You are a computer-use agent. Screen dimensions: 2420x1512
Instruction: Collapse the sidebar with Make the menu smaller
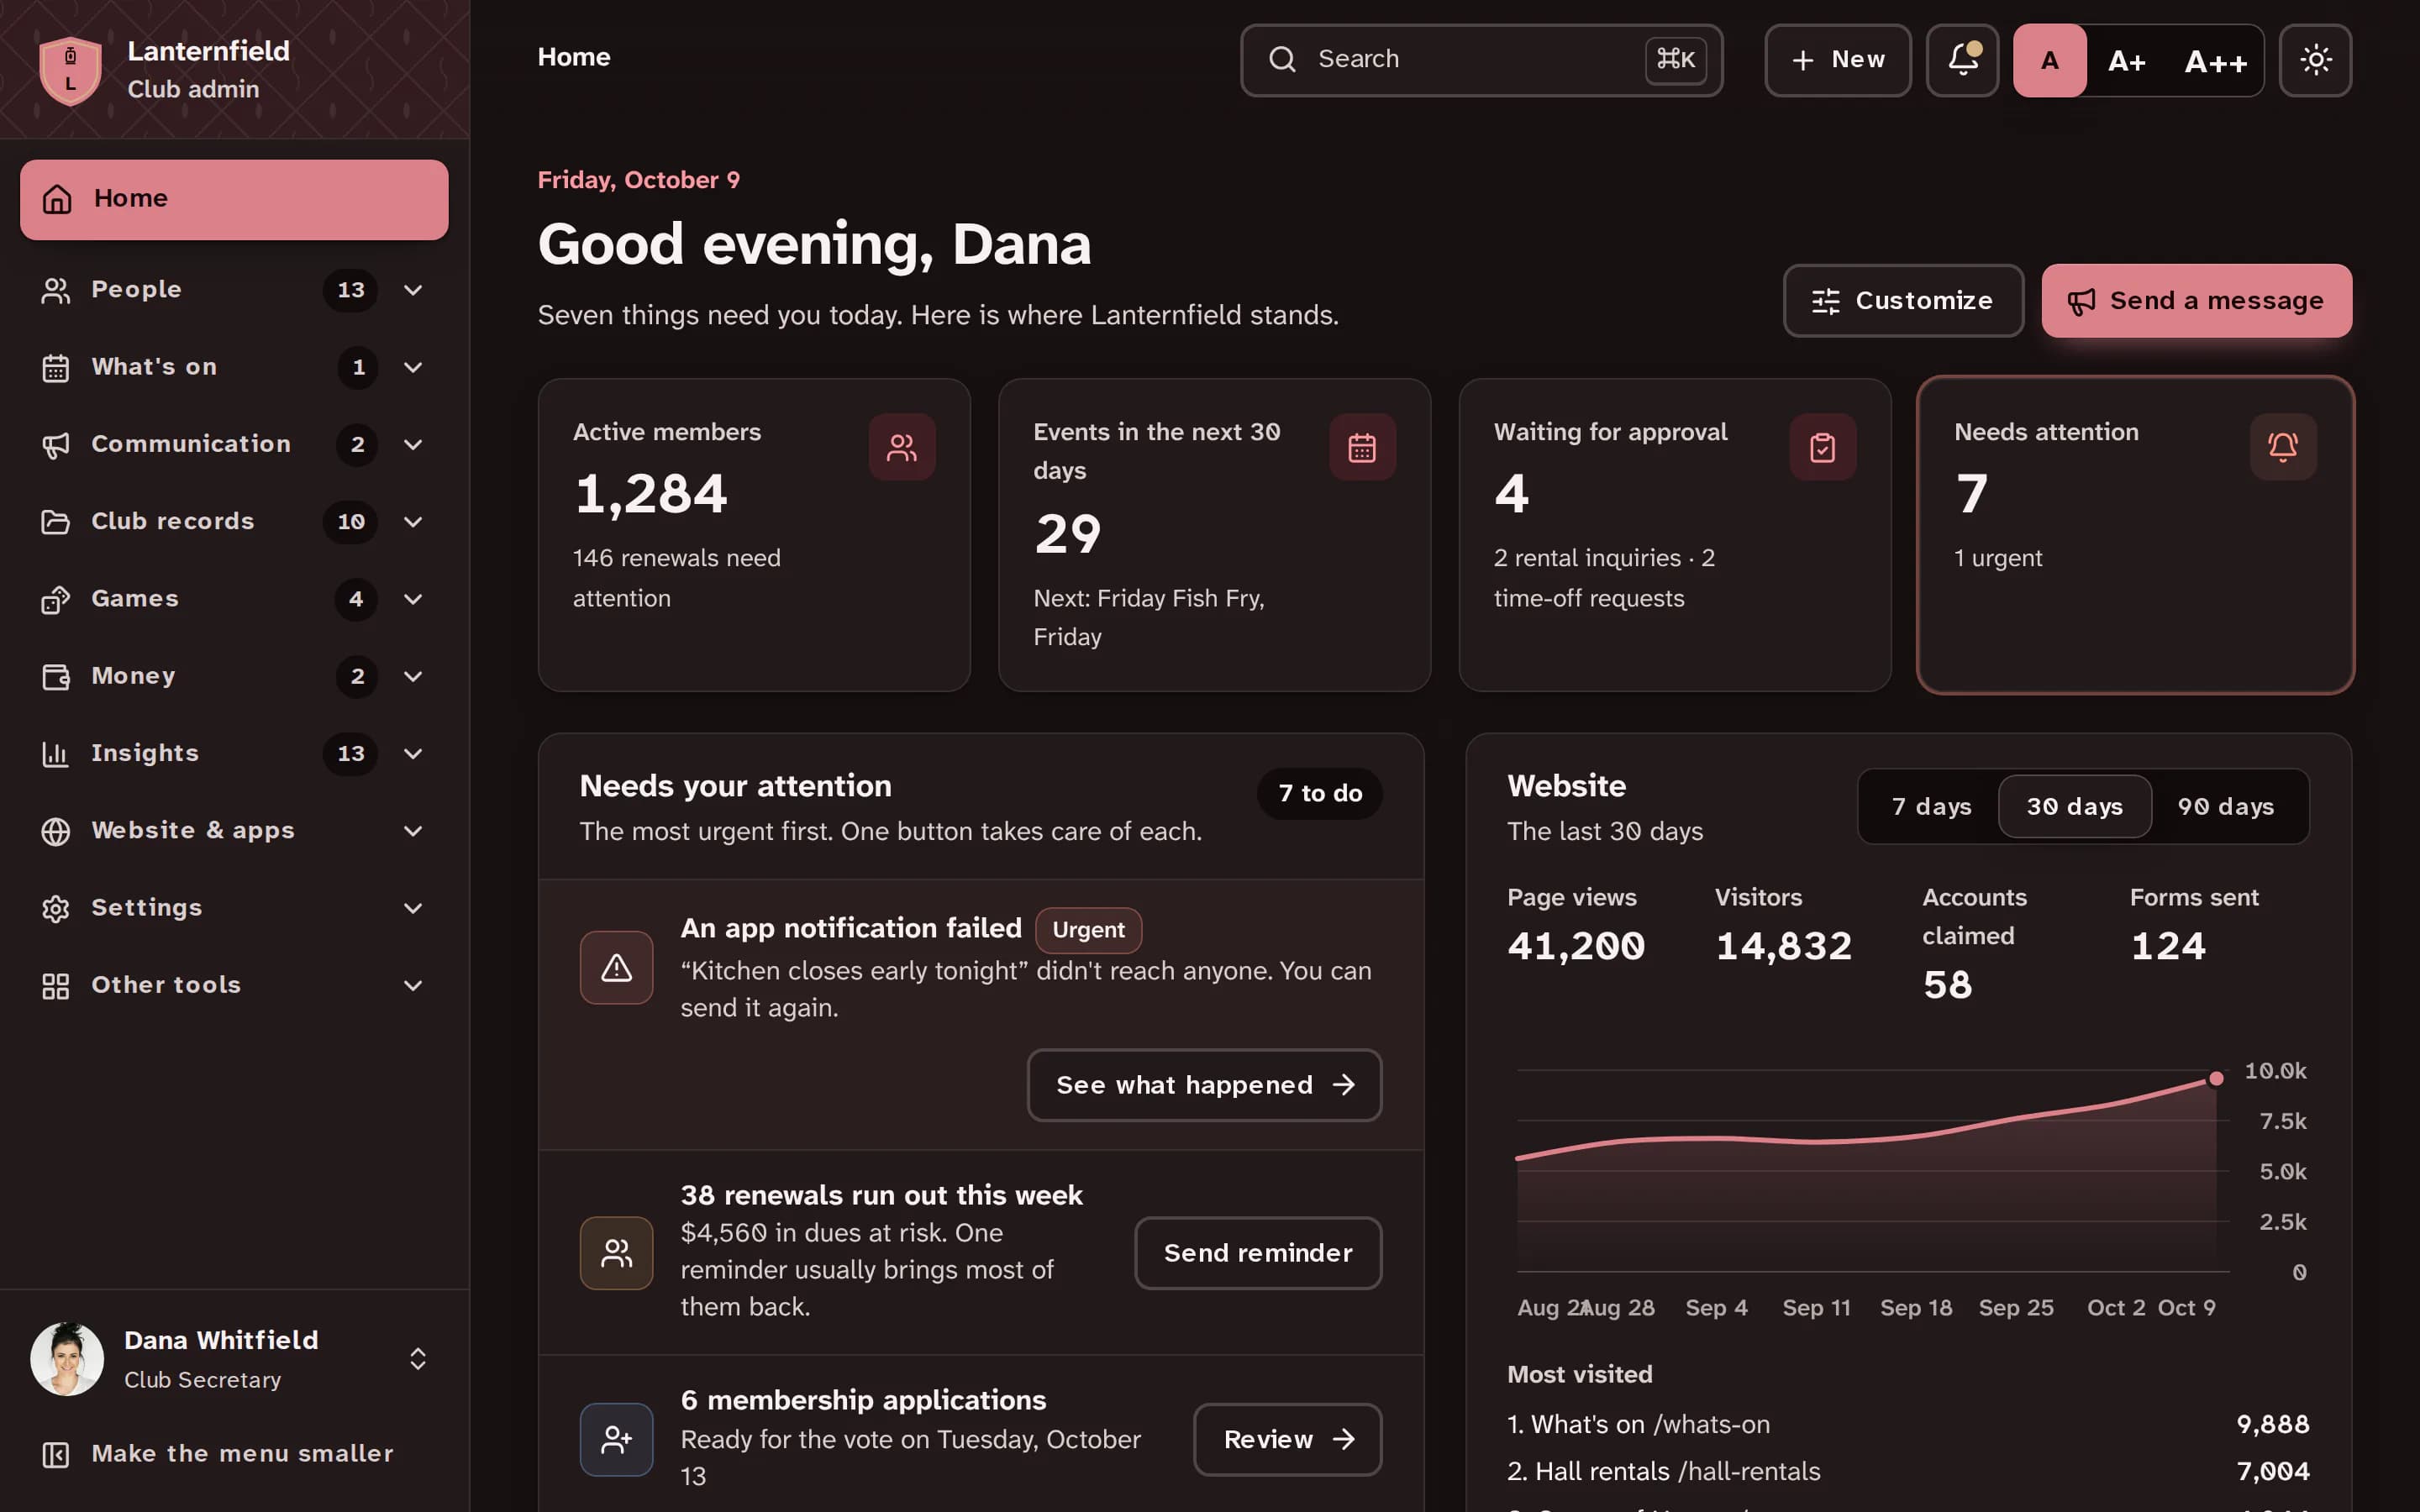point(234,1453)
